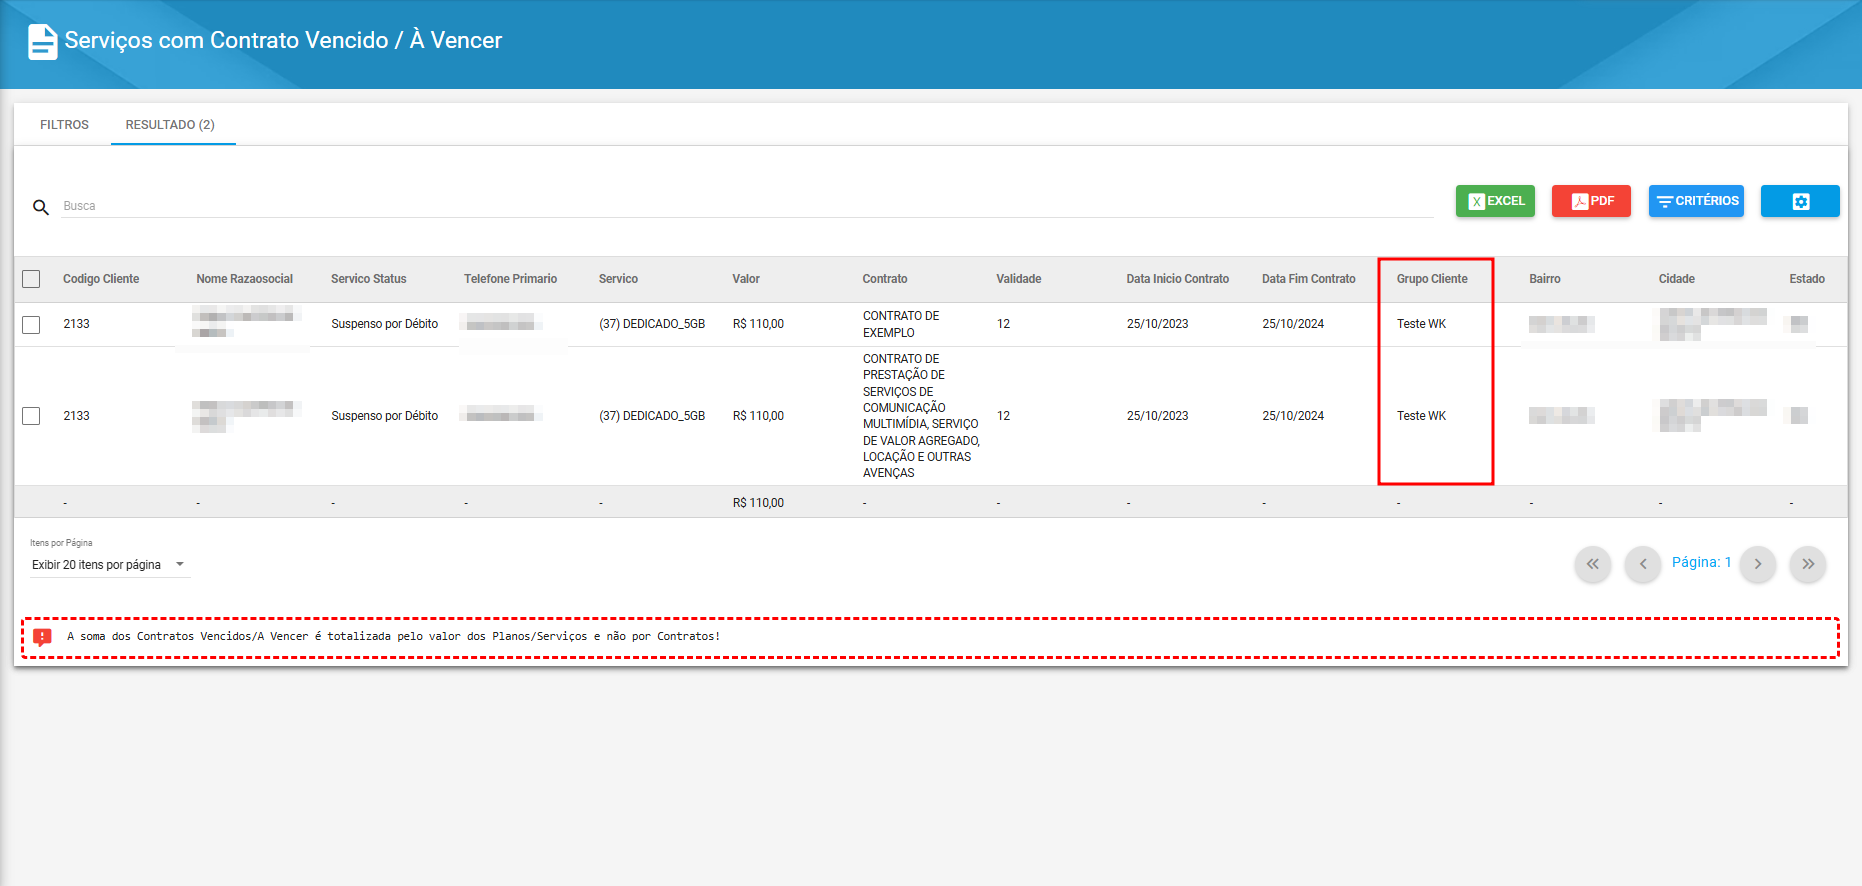Screen dimensions: 1862x886
Task: Open the items per page dropdown
Action: coord(108,565)
